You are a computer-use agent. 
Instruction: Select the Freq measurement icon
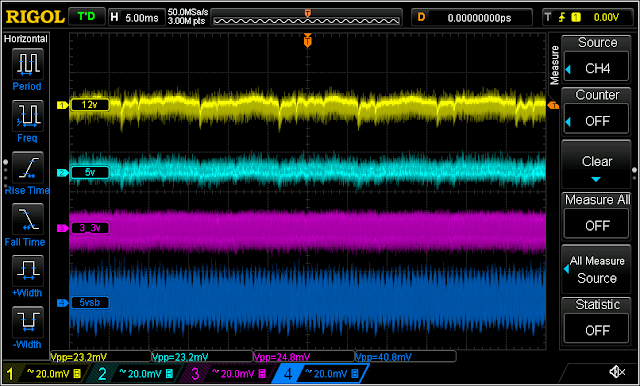coord(27,115)
